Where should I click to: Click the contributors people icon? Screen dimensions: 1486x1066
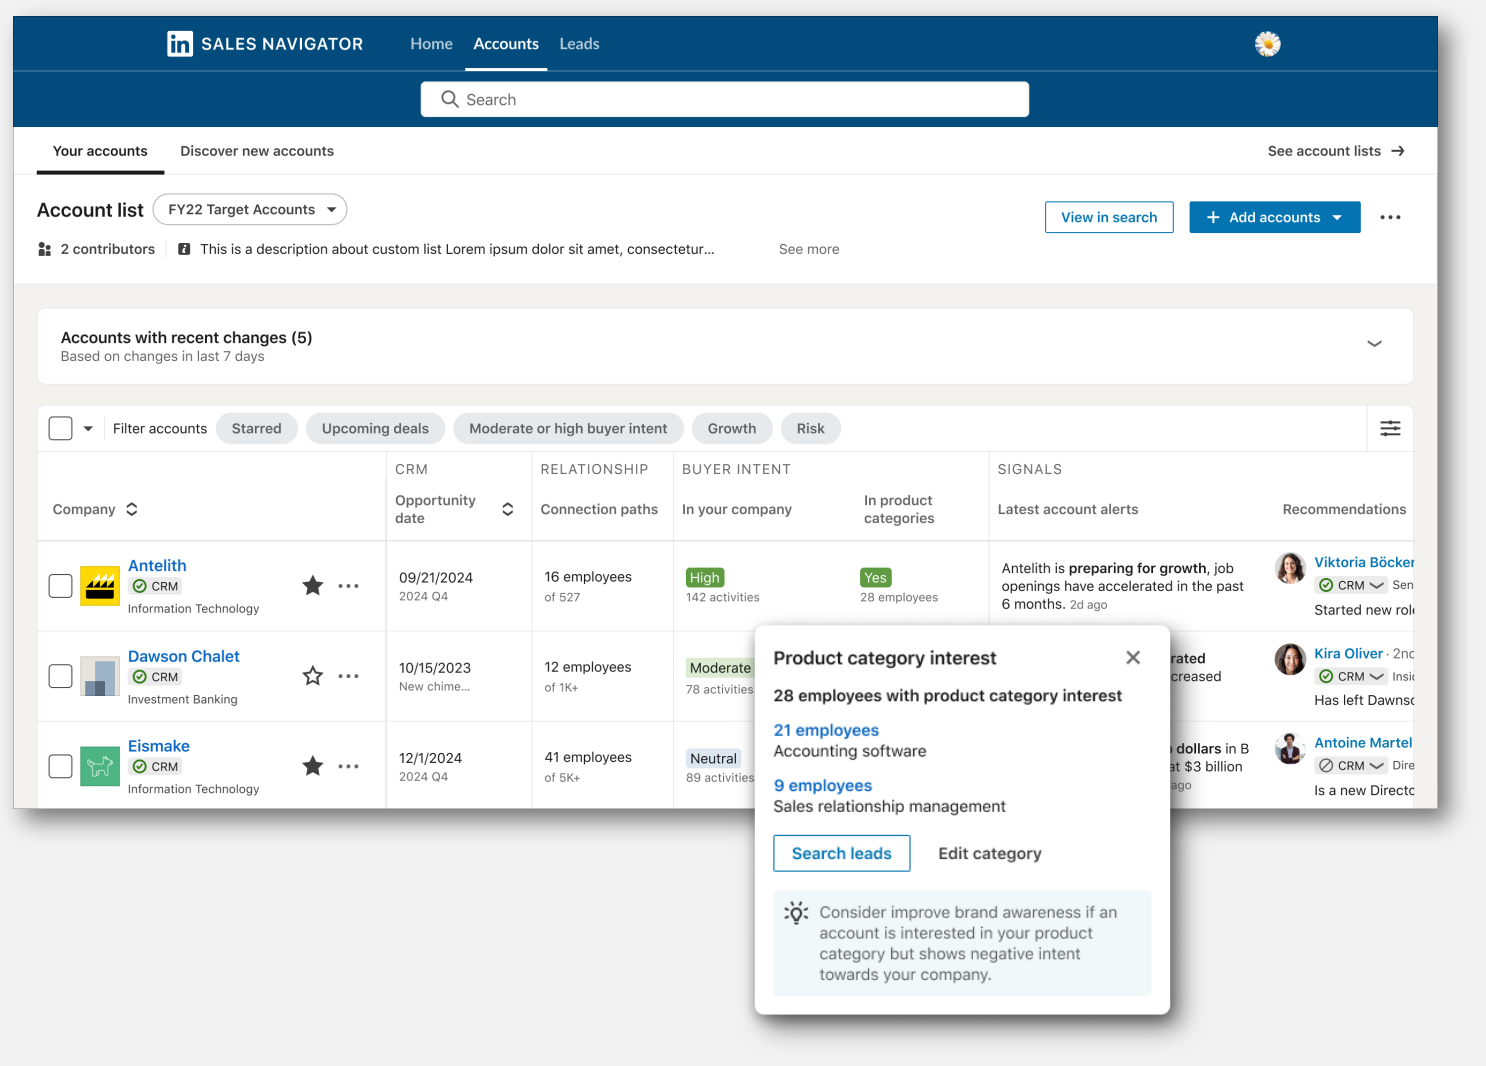coord(44,249)
